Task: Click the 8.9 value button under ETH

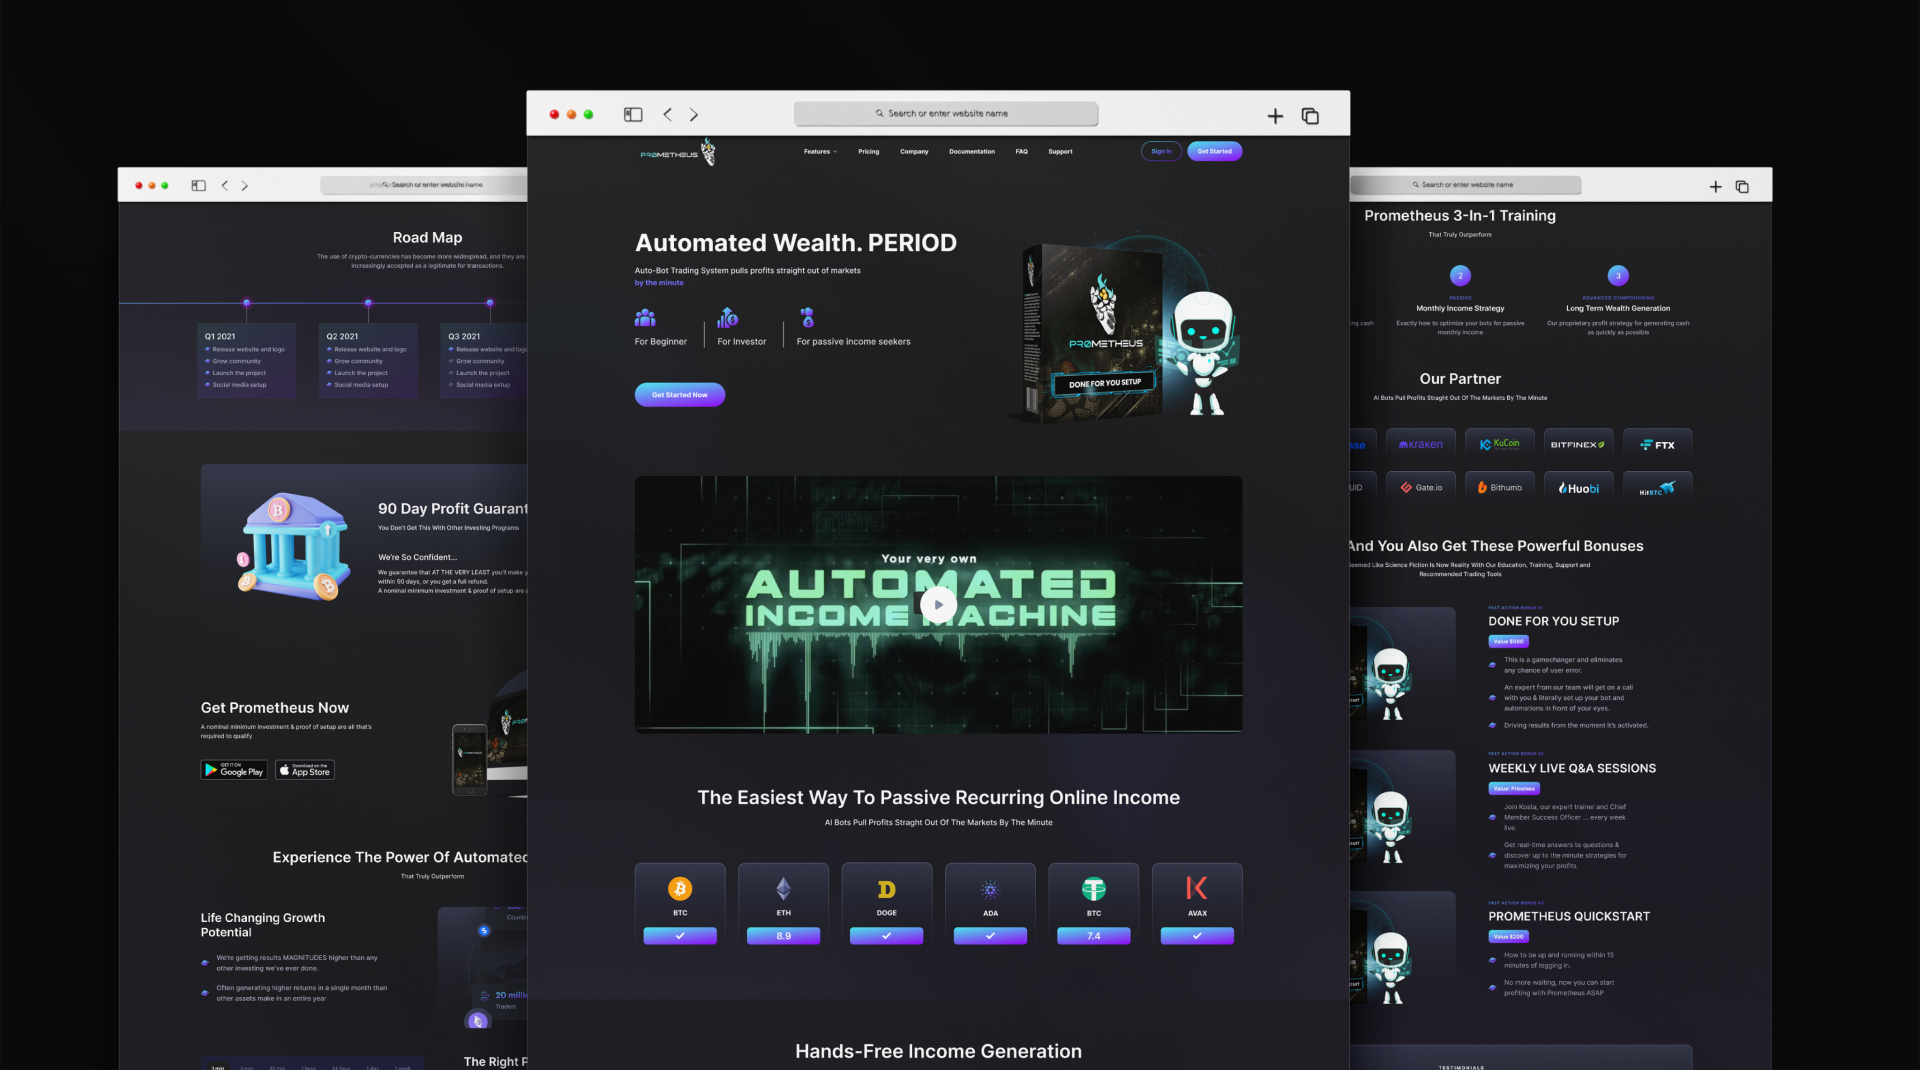Action: (783, 936)
